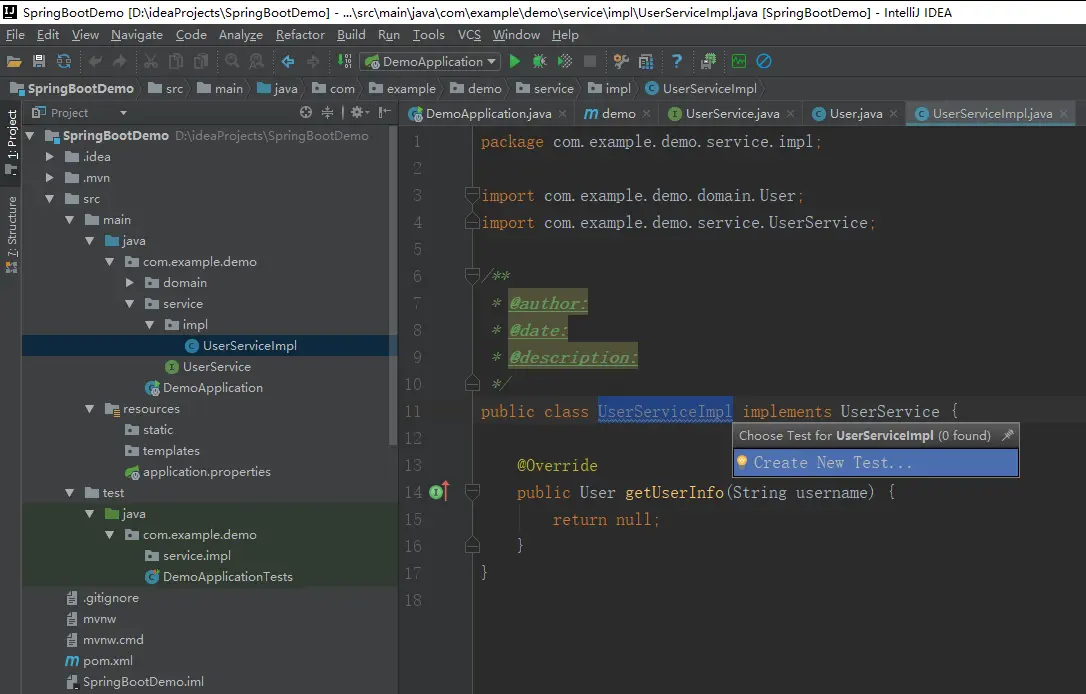Start debugging with the Debug bug icon

pyautogui.click(x=539, y=62)
